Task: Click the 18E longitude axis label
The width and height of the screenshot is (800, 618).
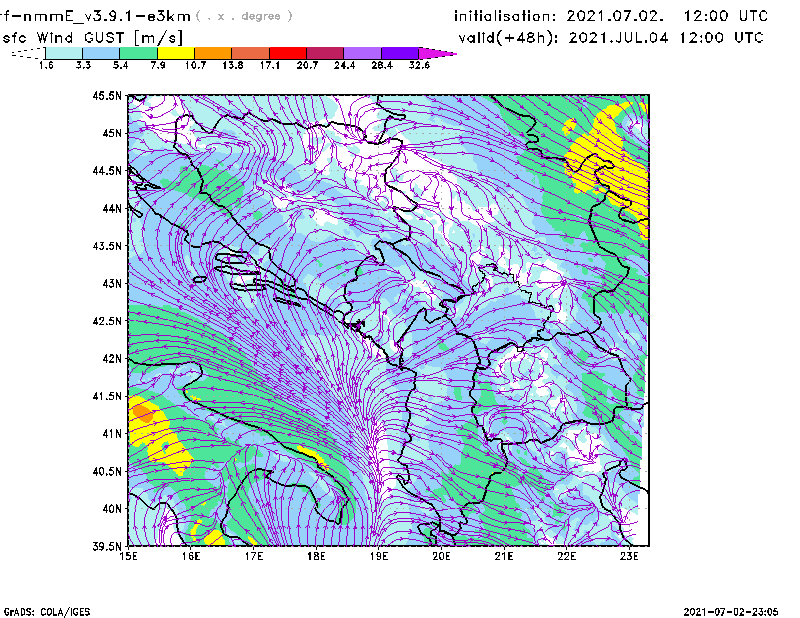Action: (316, 556)
